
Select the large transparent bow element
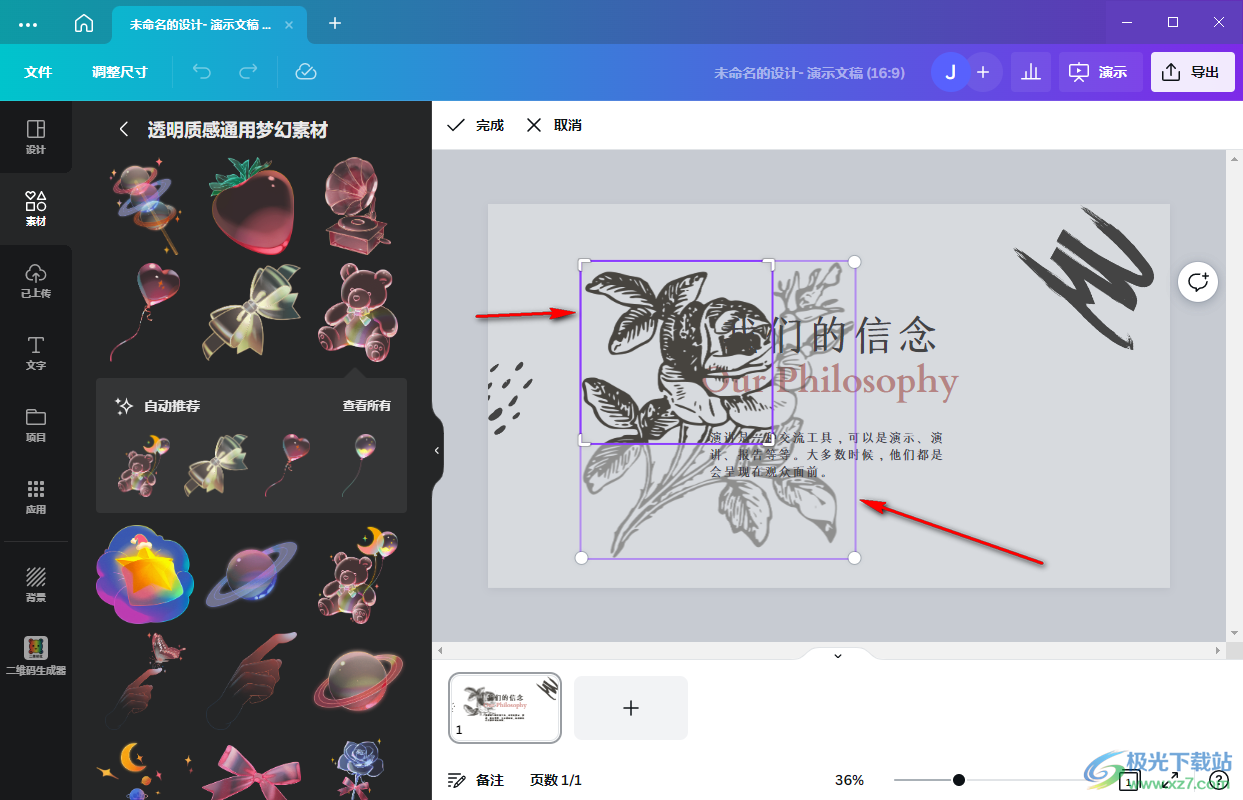251,311
